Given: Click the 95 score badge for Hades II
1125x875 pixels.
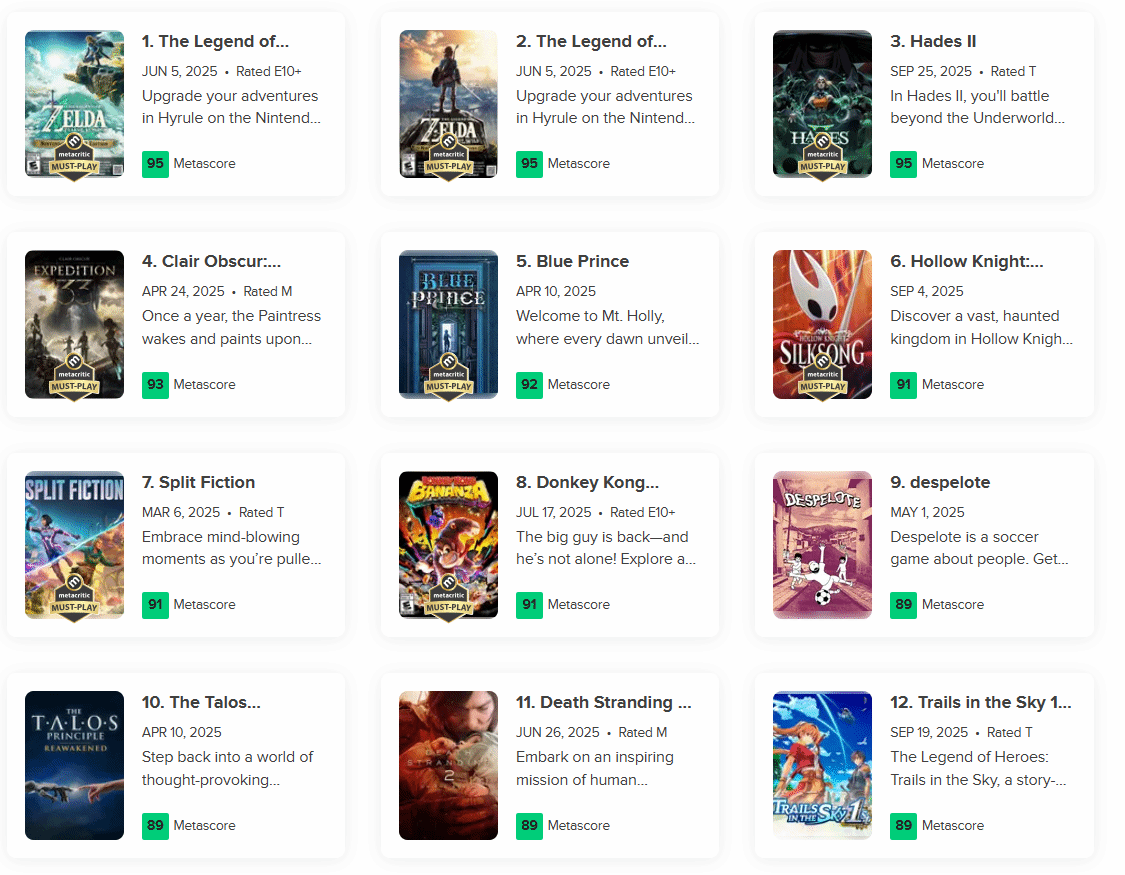Looking at the screenshot, I should (x=903, y=163).
